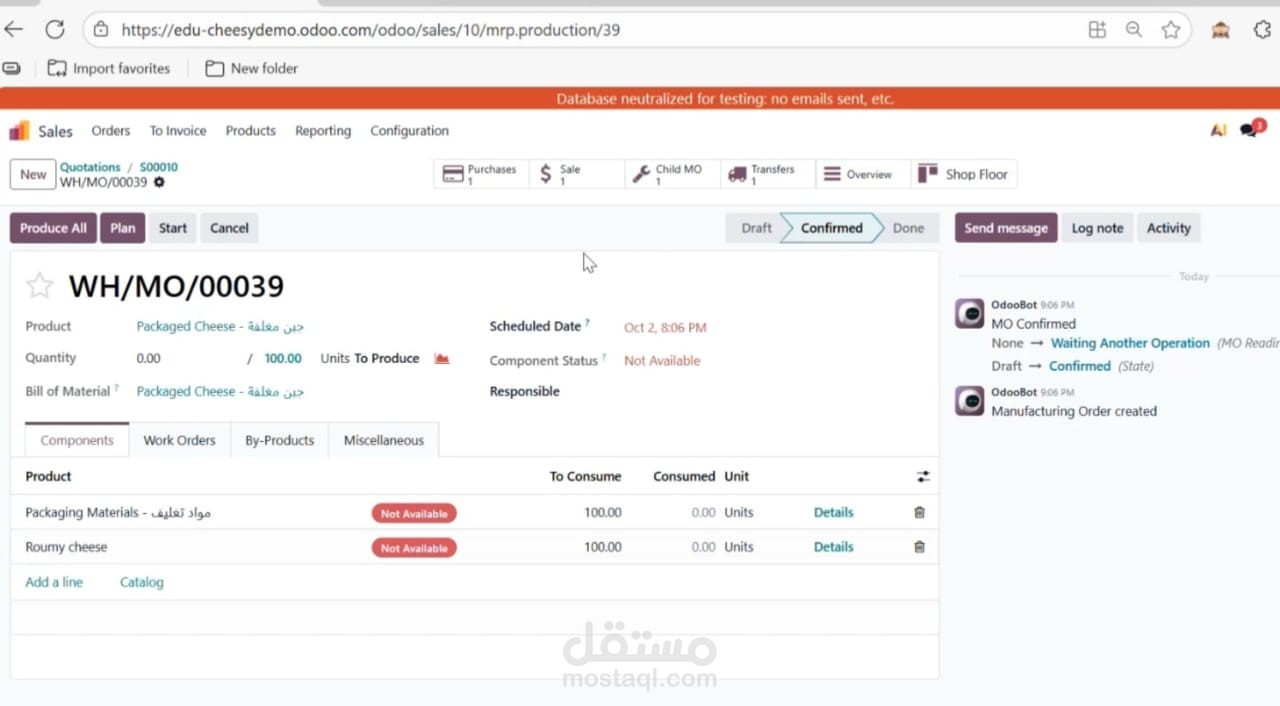Open the Configuration menu
Viewport: 1280px width, 706px height.
pyautogui.click(x=409, y=131)
